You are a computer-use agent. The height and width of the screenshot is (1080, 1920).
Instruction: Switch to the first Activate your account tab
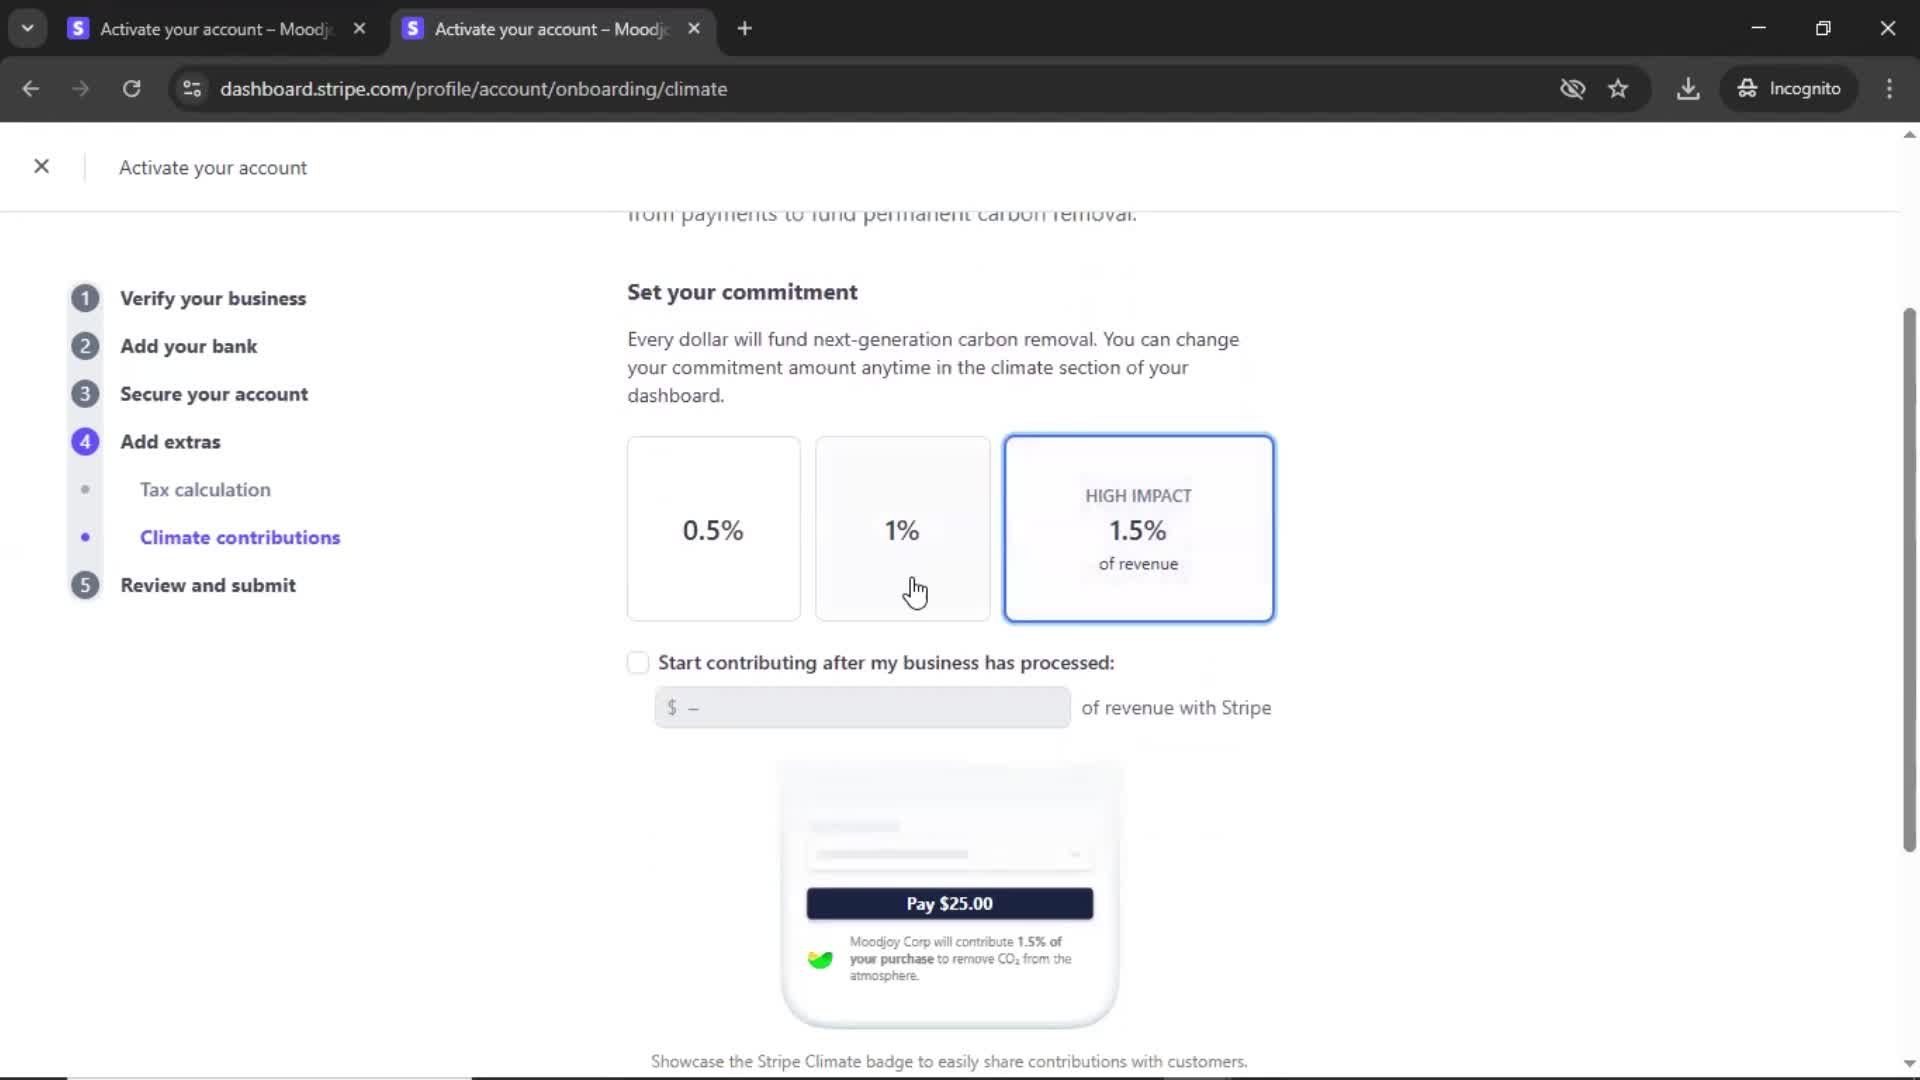pos(215,29)
